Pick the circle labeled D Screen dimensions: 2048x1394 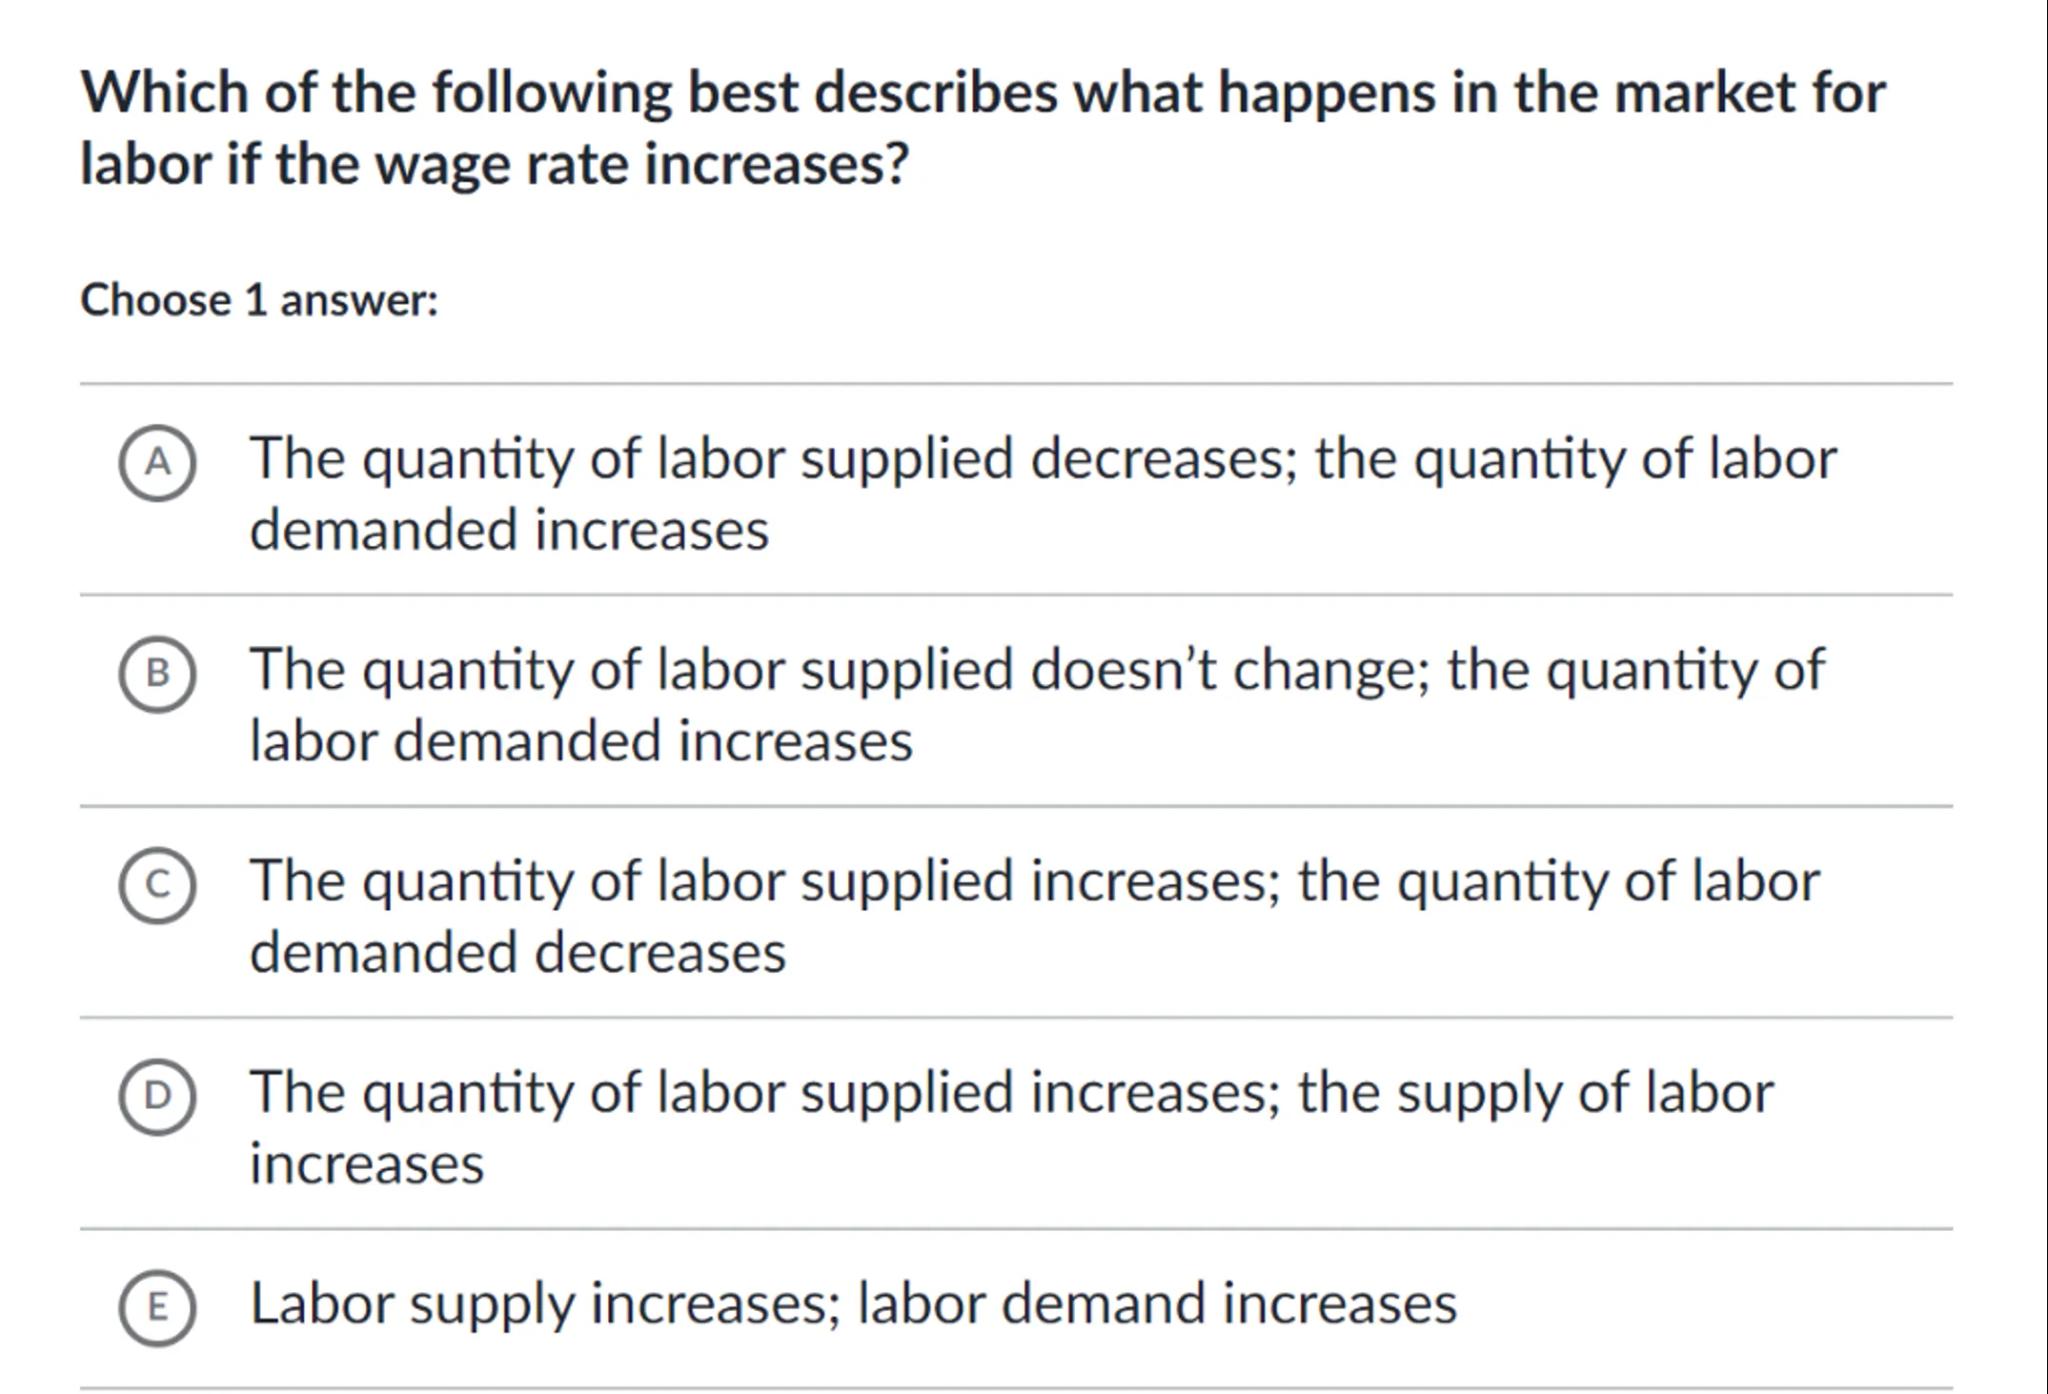(157, 1096)
